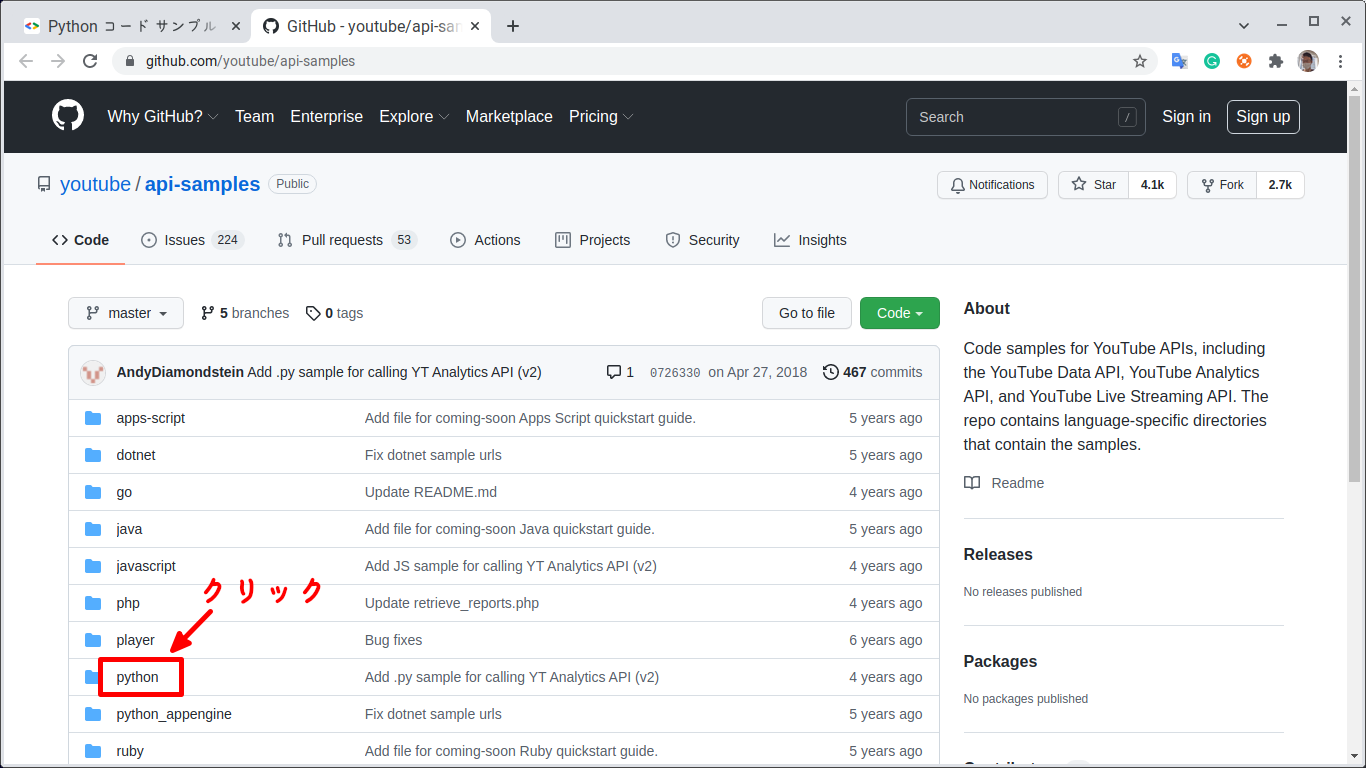Open the comment icon on latest commit

coord(614,372)
